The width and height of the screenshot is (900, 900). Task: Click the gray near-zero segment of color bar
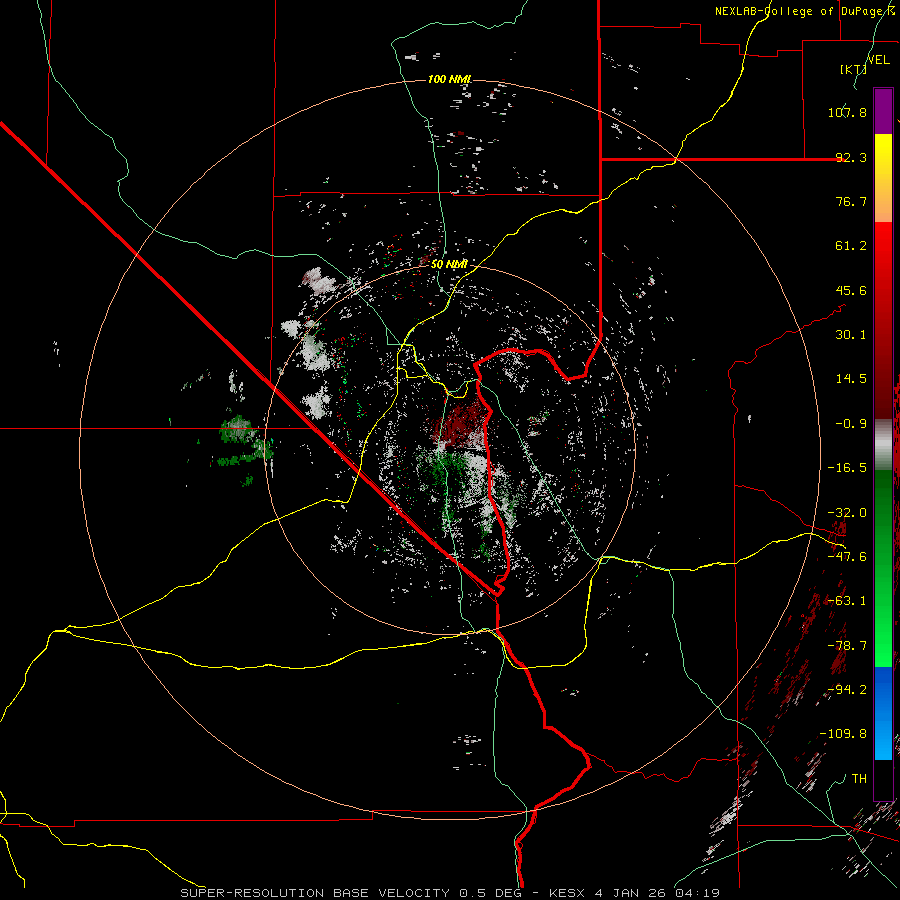click(883, 444)
